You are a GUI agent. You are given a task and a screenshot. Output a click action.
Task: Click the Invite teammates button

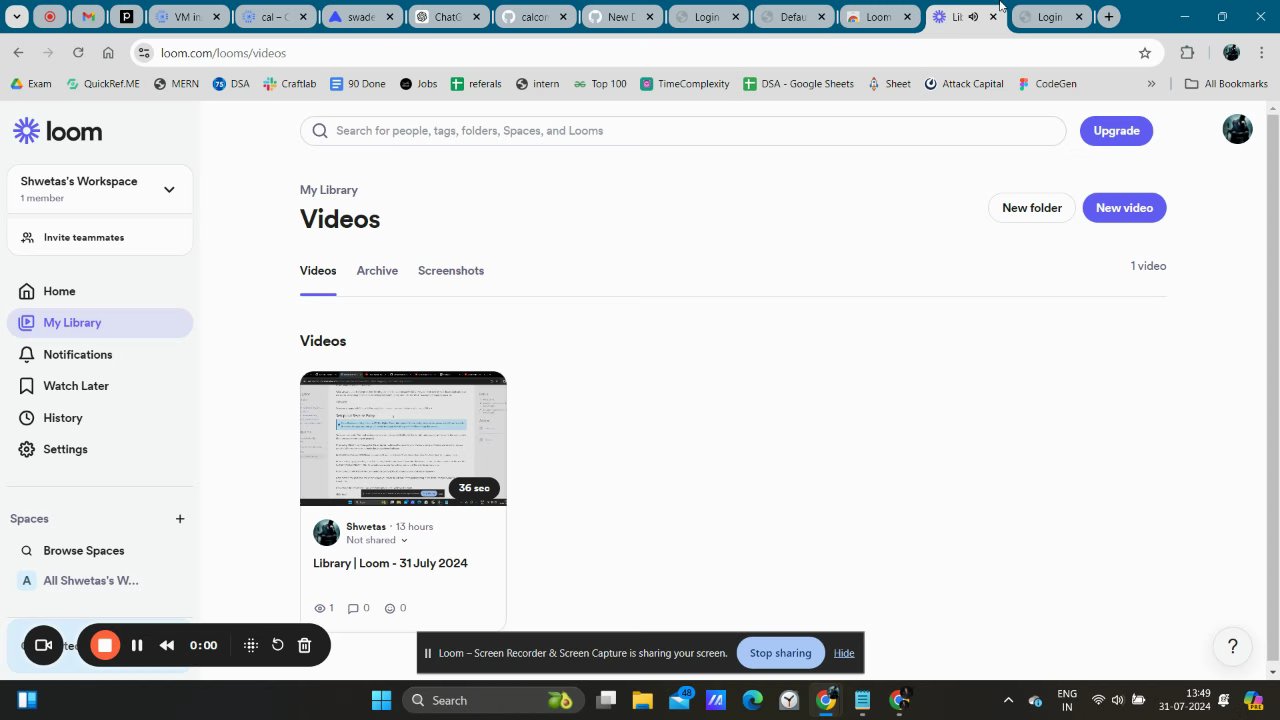pos(100,237)
